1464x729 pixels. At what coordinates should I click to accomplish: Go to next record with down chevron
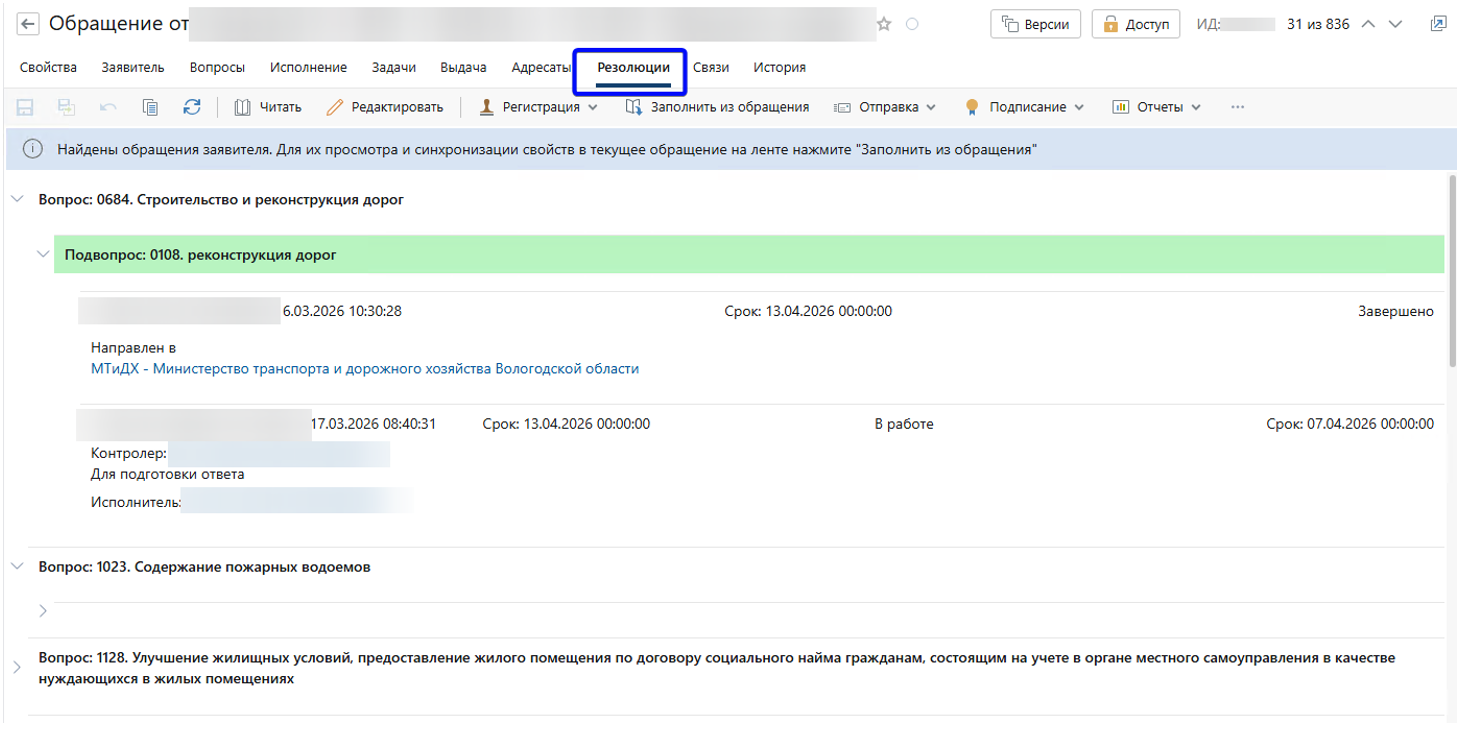tap(1396, 24)
